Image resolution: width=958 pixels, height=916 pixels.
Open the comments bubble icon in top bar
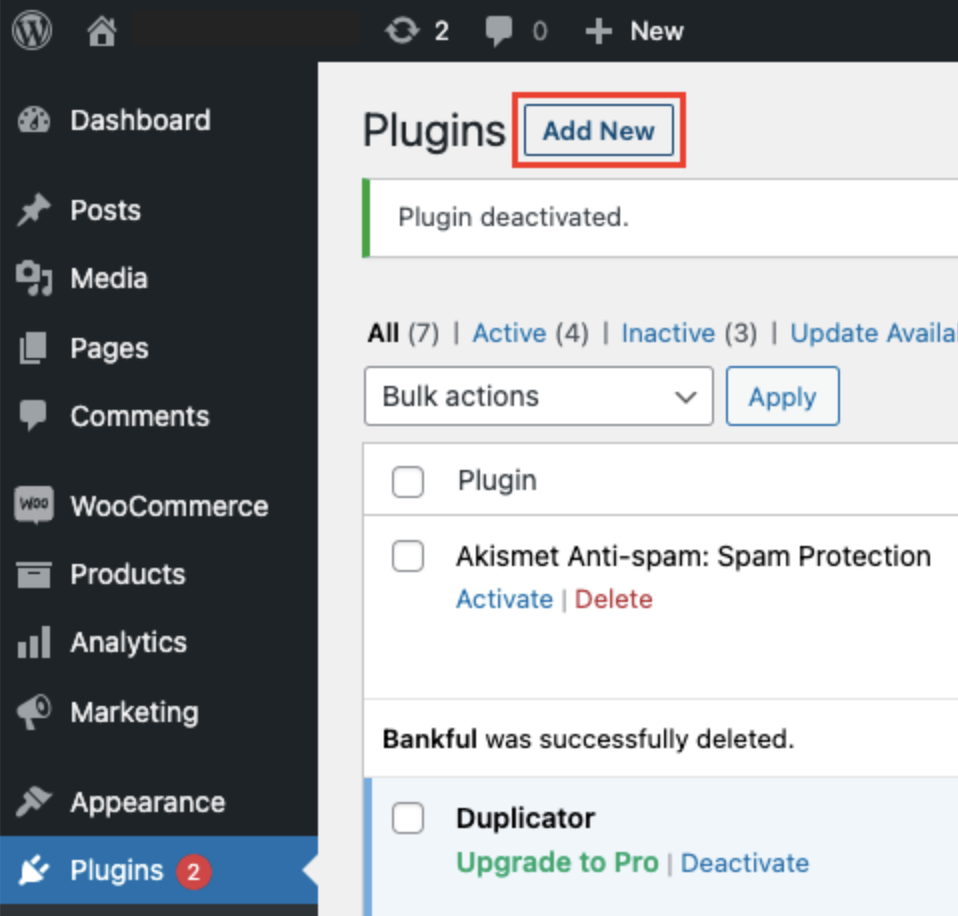500,32
